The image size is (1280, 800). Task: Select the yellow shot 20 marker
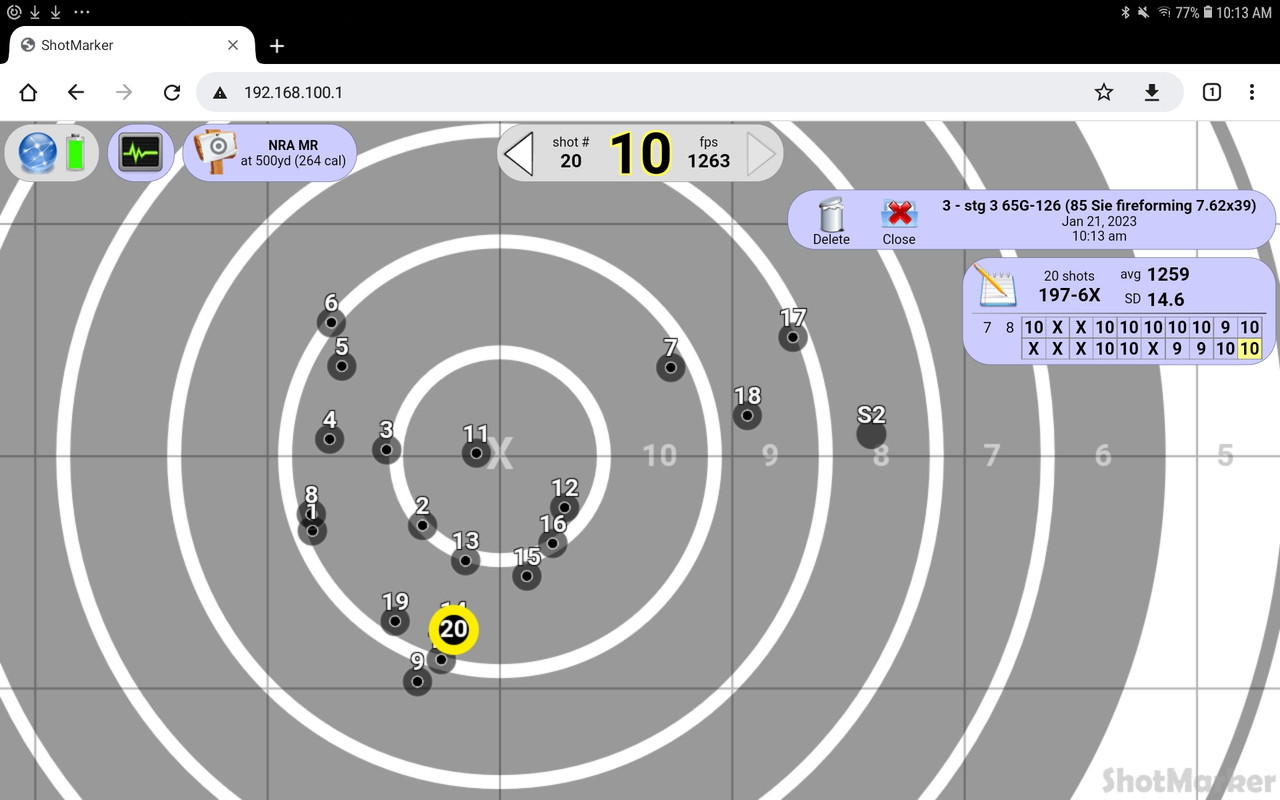[x=453, y=630]
